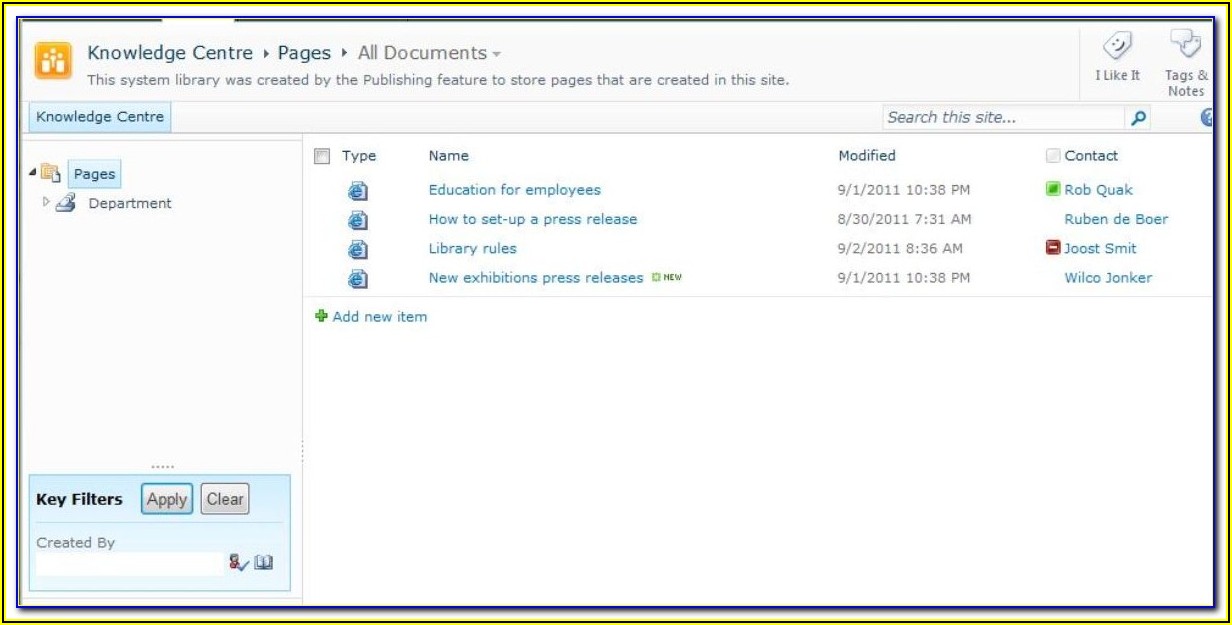Viewport: 1232px width, 625px height.
Task: Click the check names icon under Created By
Action: tap(237, 563)
